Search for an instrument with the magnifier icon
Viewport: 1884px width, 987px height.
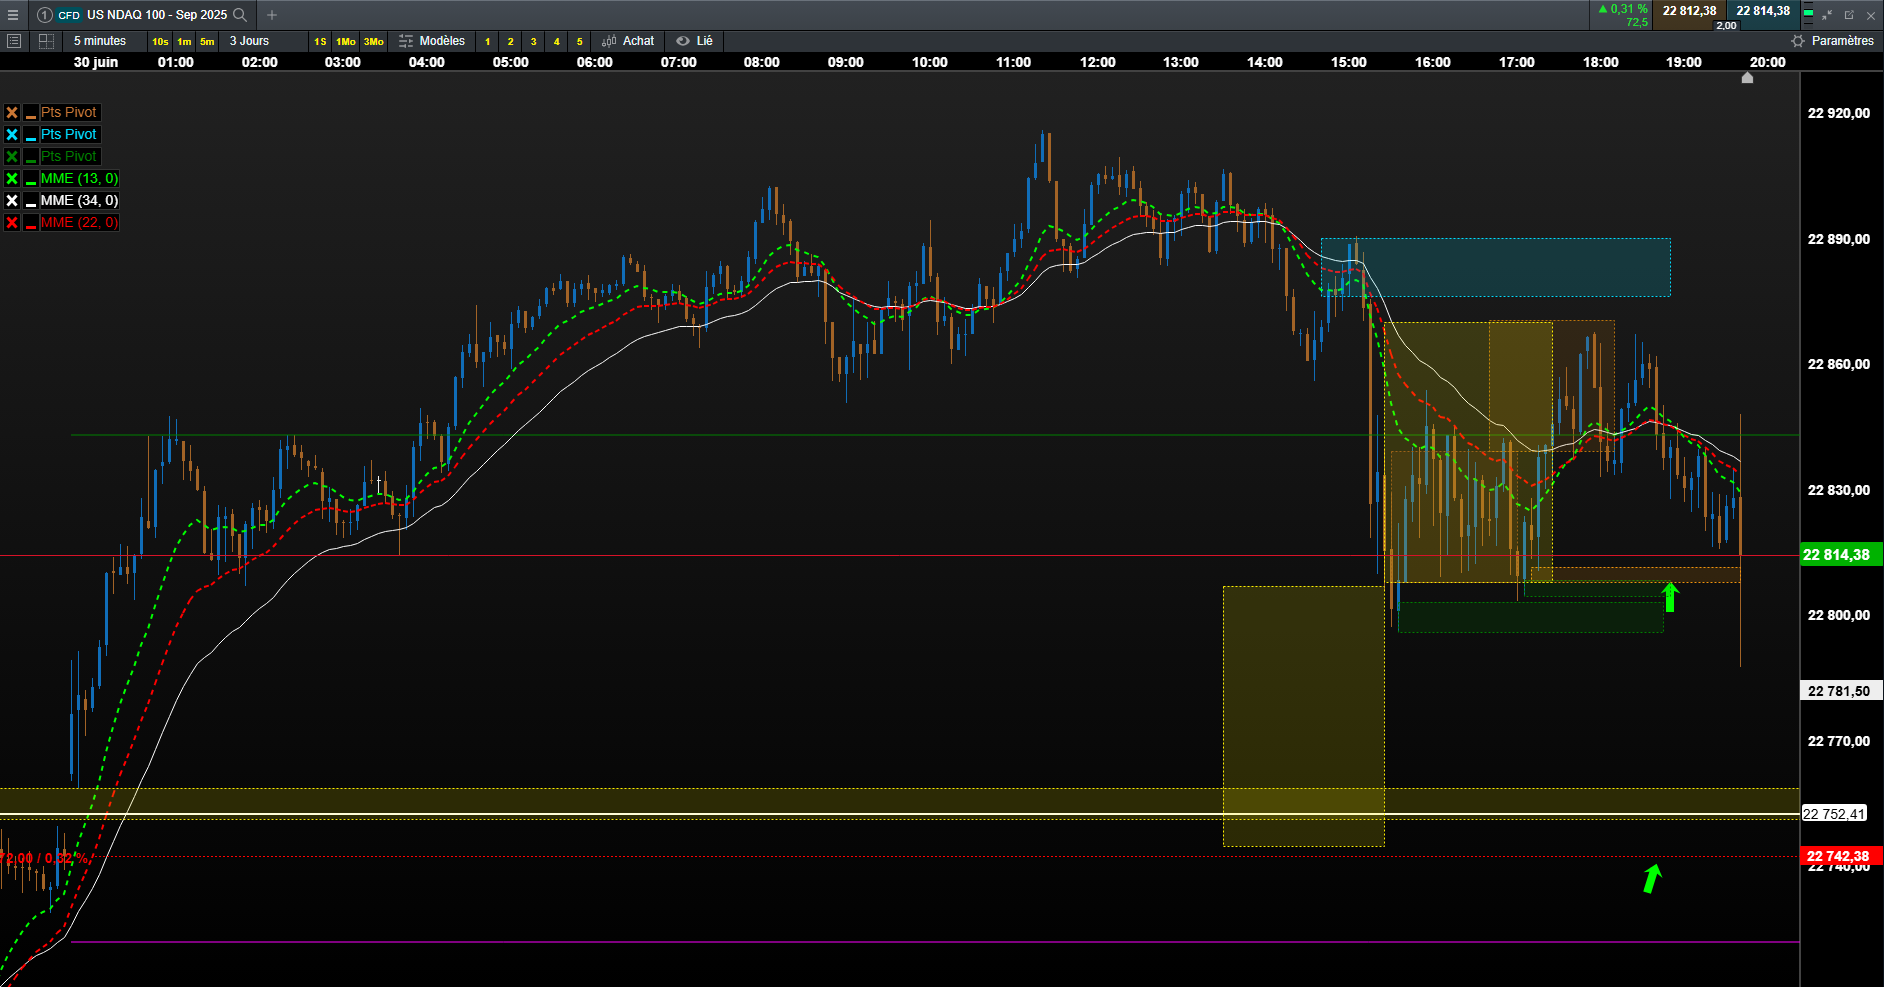[240, 15]
